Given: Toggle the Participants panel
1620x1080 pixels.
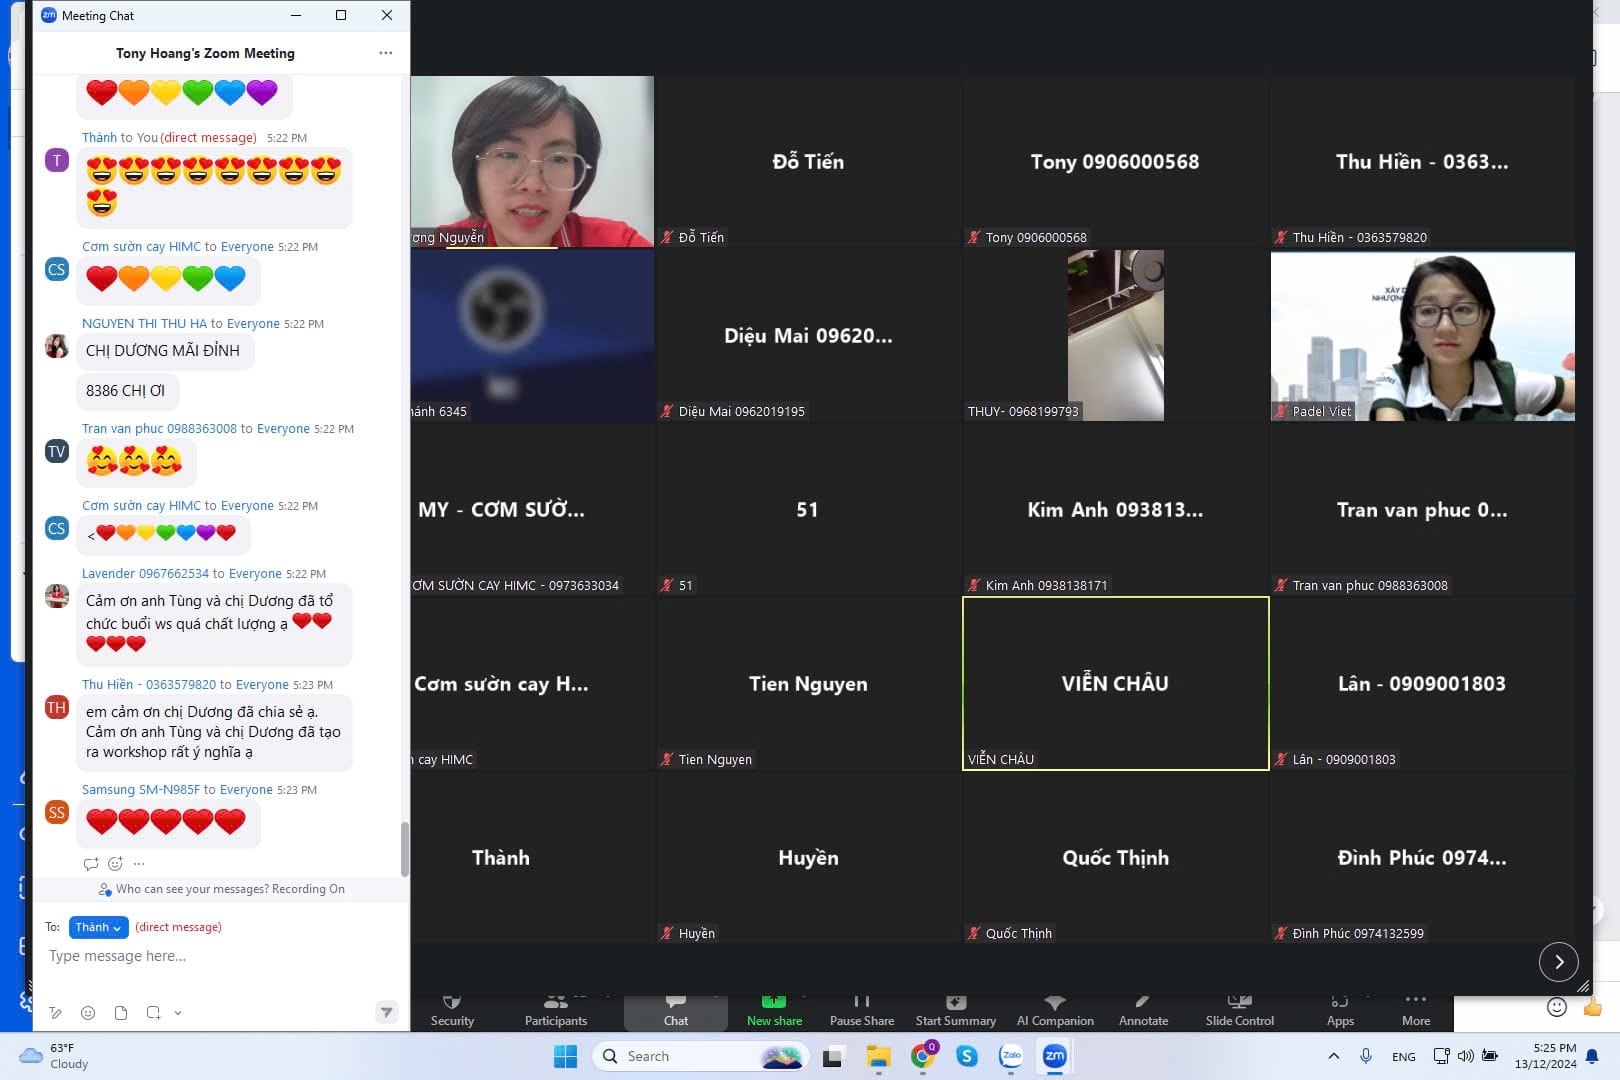Looking at the screenshot, I should pyautogui.click(x=555, y=1010).
